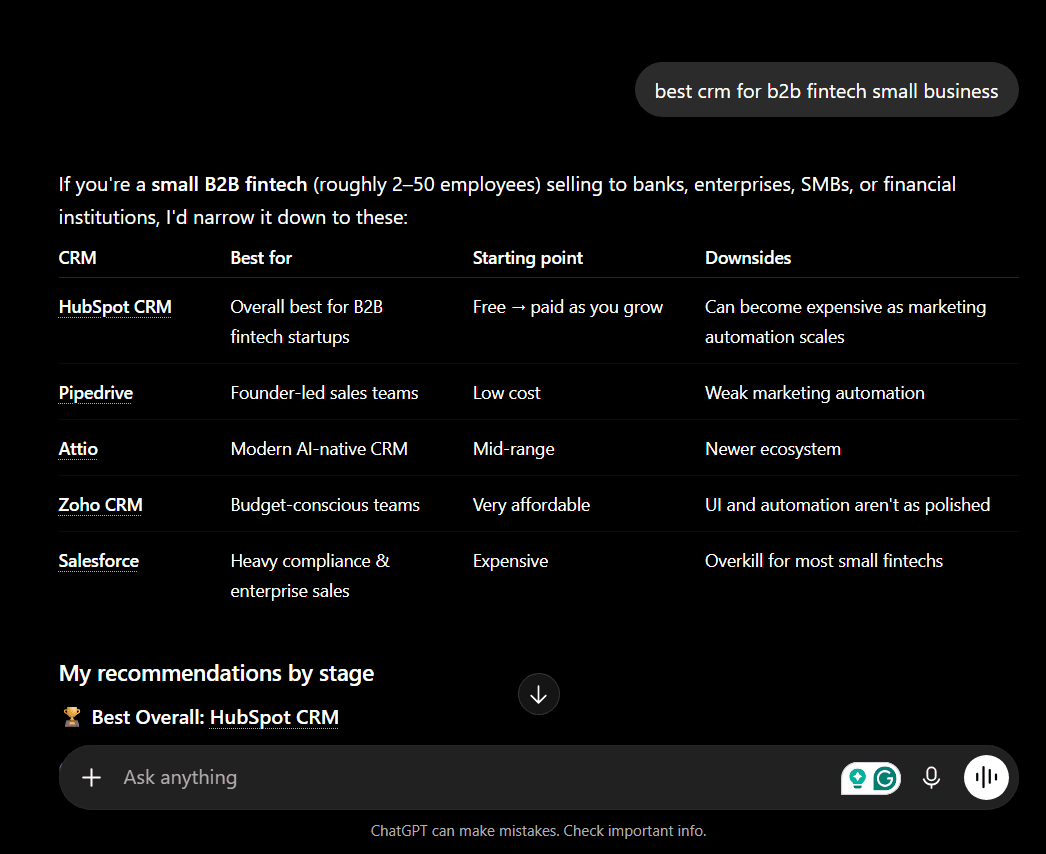Click the 'Weak marketing automation' cell
The image size is (1046, 854).
point(815,393)
